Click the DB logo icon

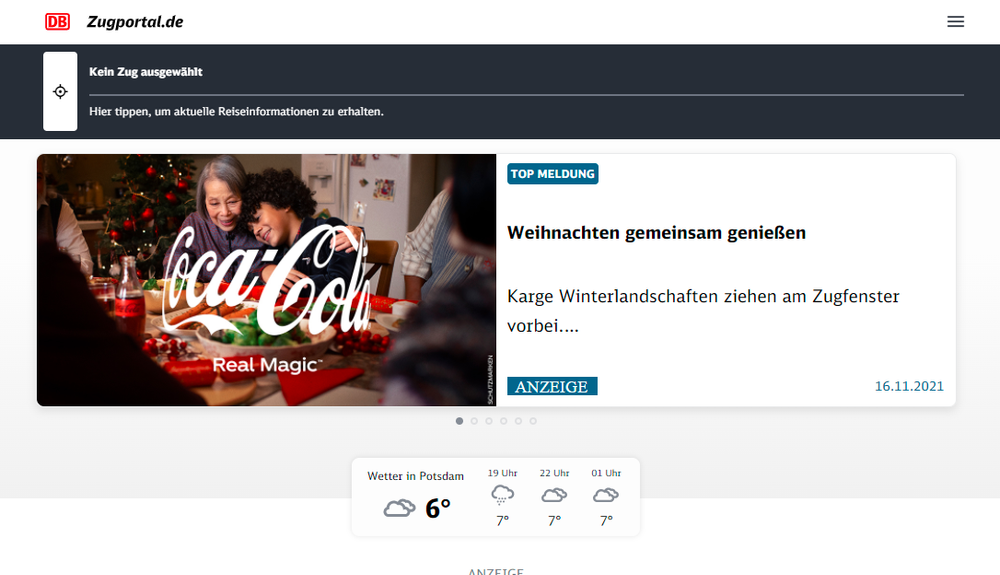(57, 22)
